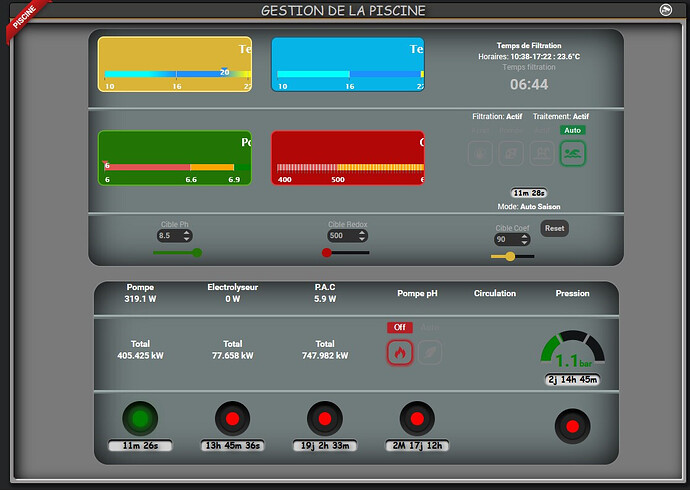Click the green Cible Ph slider handle
The image size is (690, 490).
197,253
